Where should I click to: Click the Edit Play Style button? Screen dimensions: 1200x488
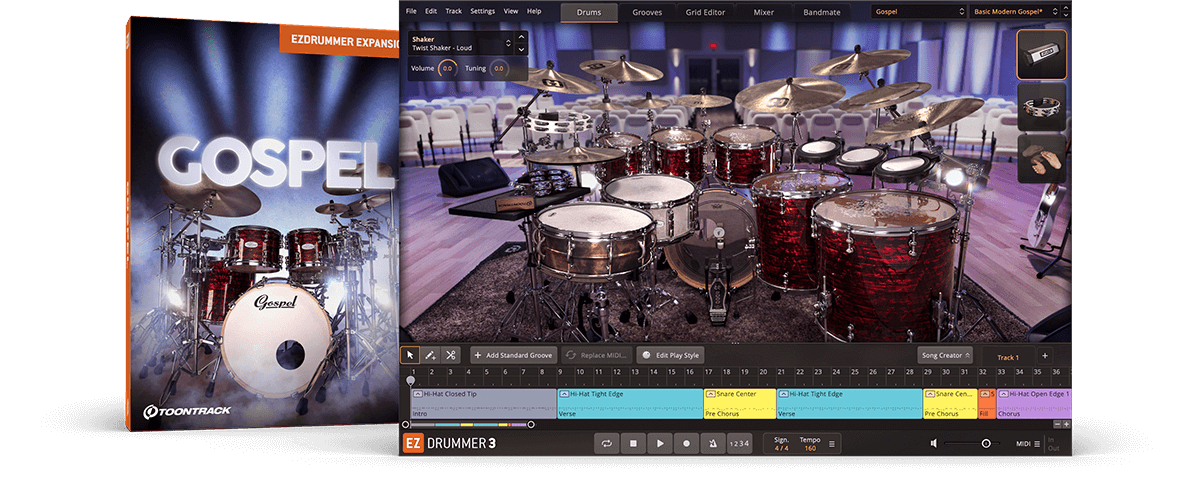coord(671,355)
